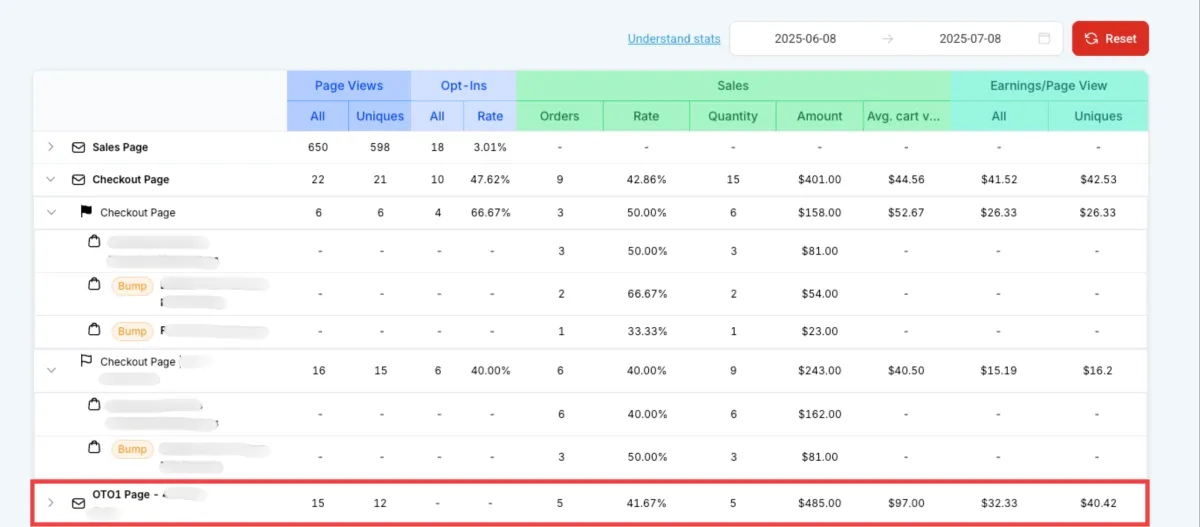The image size is (1200, 527).
Task: Click the $162.00 amount cell
Action: pyautogui.click(x=820, y=414)
